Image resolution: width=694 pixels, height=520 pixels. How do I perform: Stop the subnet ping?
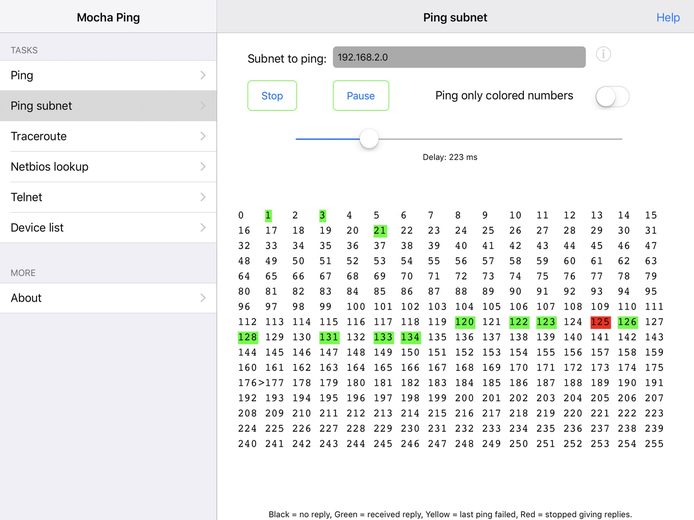(272, 96)
